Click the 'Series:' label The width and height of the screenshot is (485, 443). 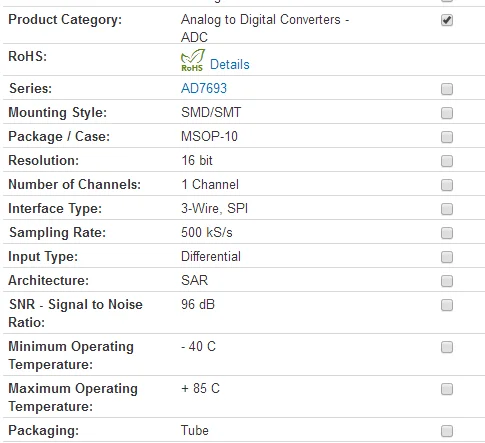(x=30, y=88)
